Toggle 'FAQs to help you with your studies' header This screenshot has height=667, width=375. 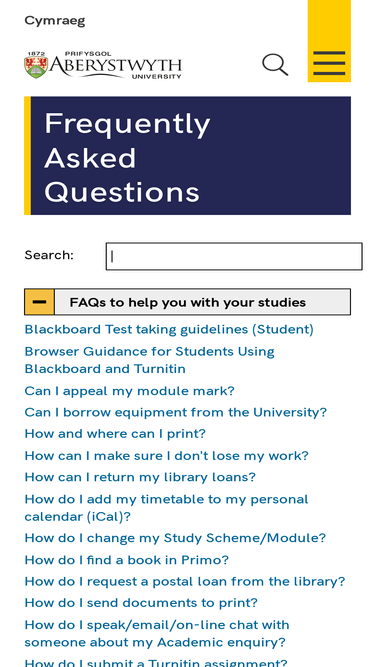[188, 302]
